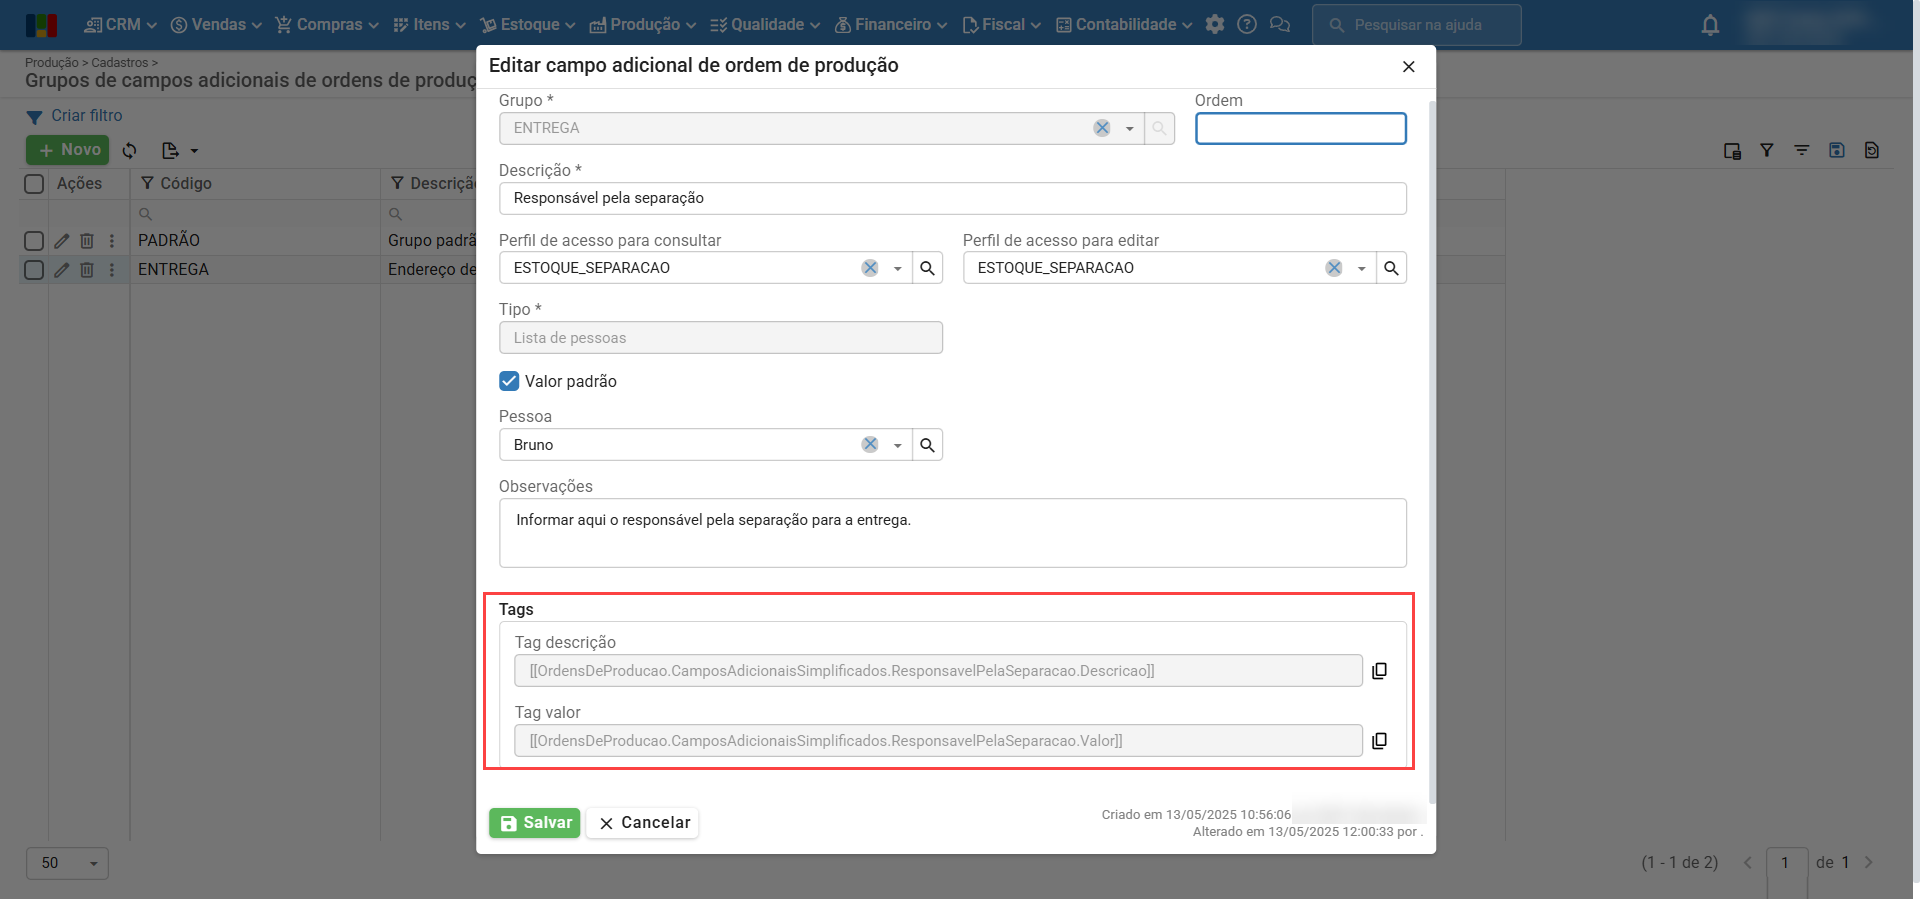Open the notifications bell
This screenshot has height=899, width=1920.
[1710, 25]
